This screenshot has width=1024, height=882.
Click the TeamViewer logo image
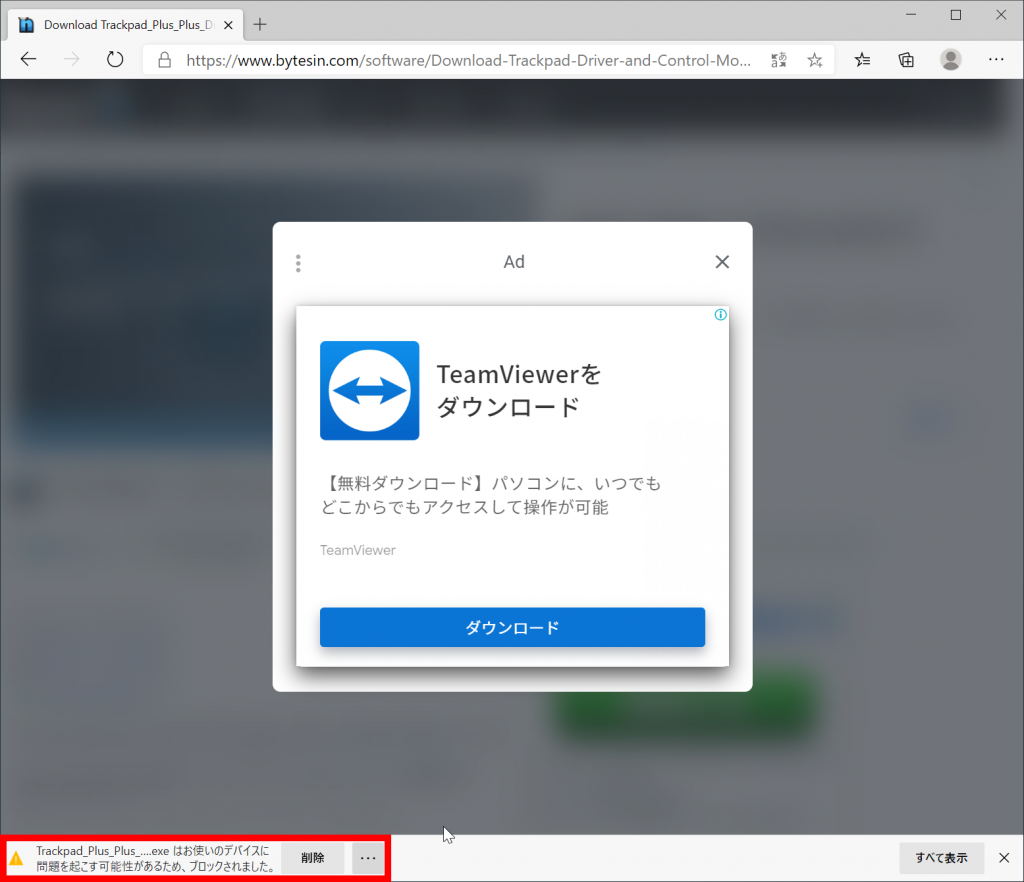pos(370,390)
